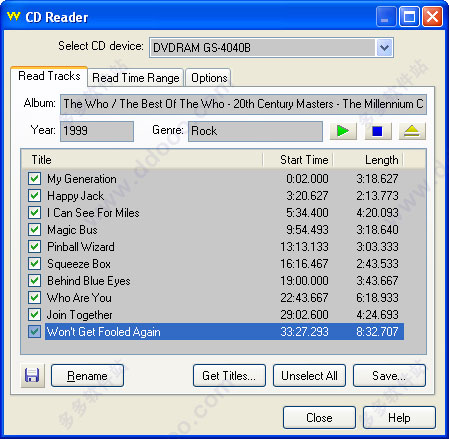Click the Year field showing 1999
This screenshot has height=439, width=449.
[x=97, y=131]
